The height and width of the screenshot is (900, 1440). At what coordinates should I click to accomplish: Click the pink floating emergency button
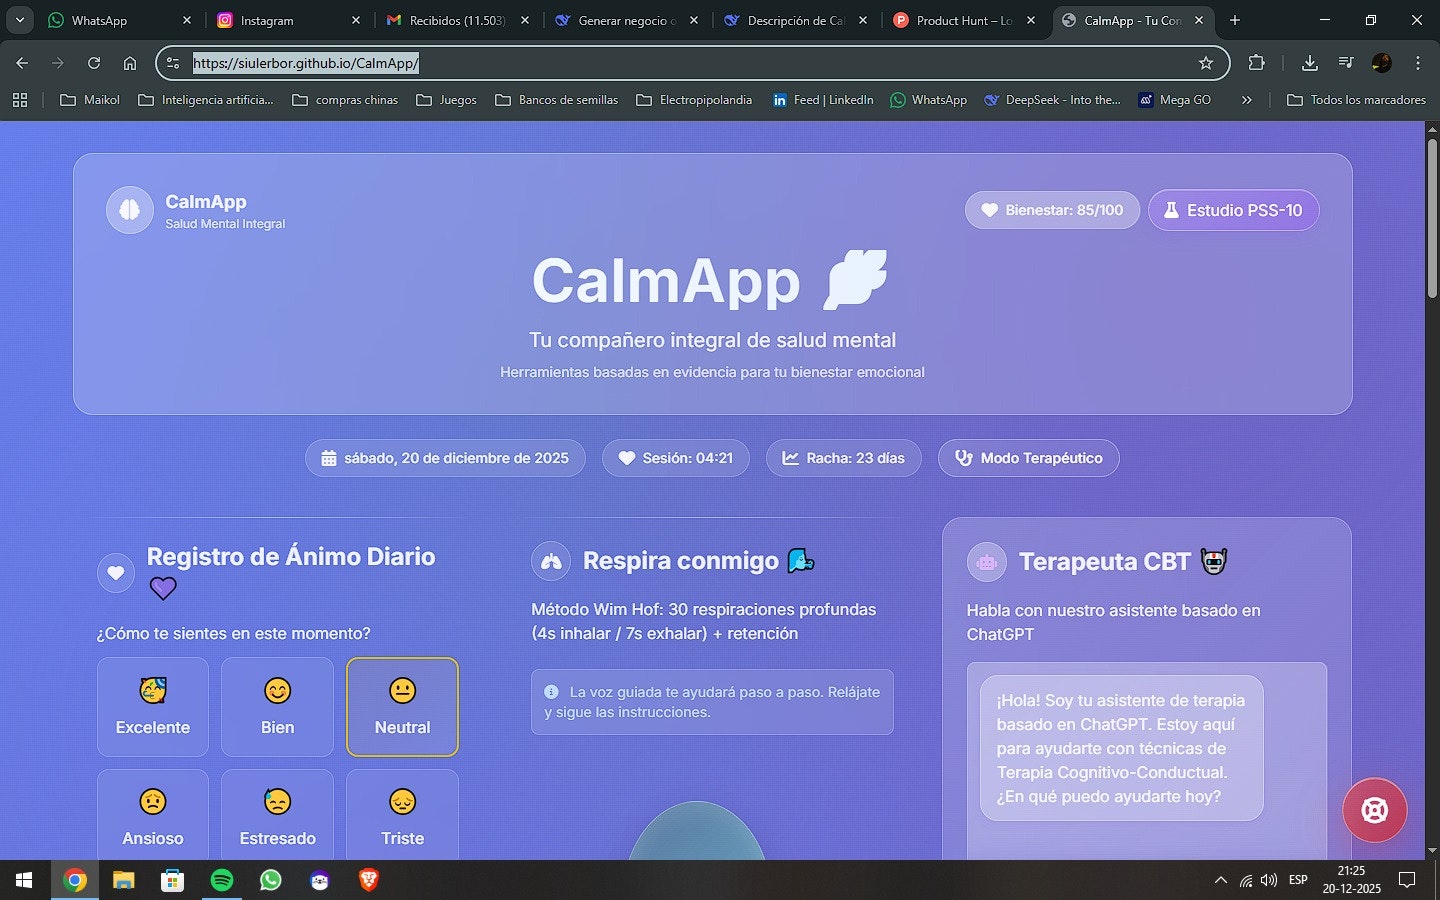point(1375,810)
